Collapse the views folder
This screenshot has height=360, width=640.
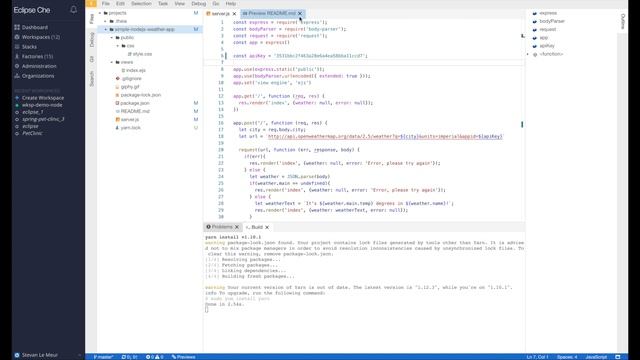click(112, 62)
